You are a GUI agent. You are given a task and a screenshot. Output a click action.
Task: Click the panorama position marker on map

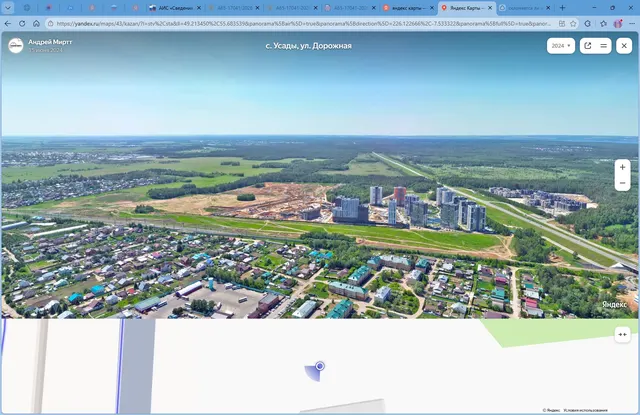tap(320, 366)
